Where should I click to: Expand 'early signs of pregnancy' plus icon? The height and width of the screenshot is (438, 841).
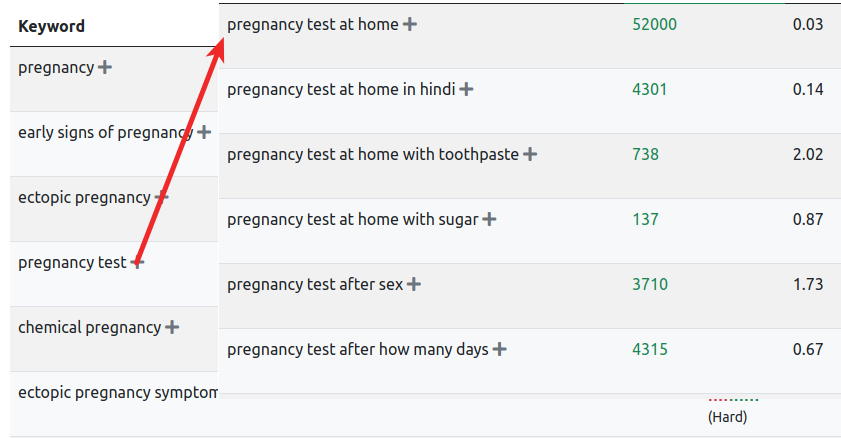coord(204,132)
